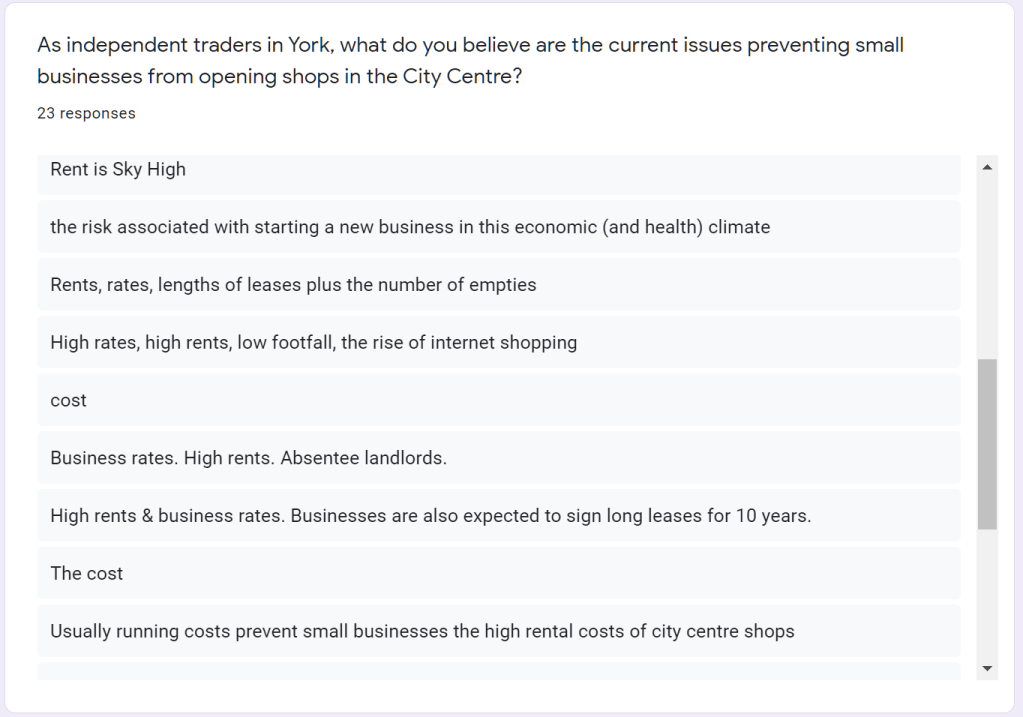This screenshot has width=1023, height=717.
Task: Select the 'Rent is Sky High' response
Action: point(118,170)
